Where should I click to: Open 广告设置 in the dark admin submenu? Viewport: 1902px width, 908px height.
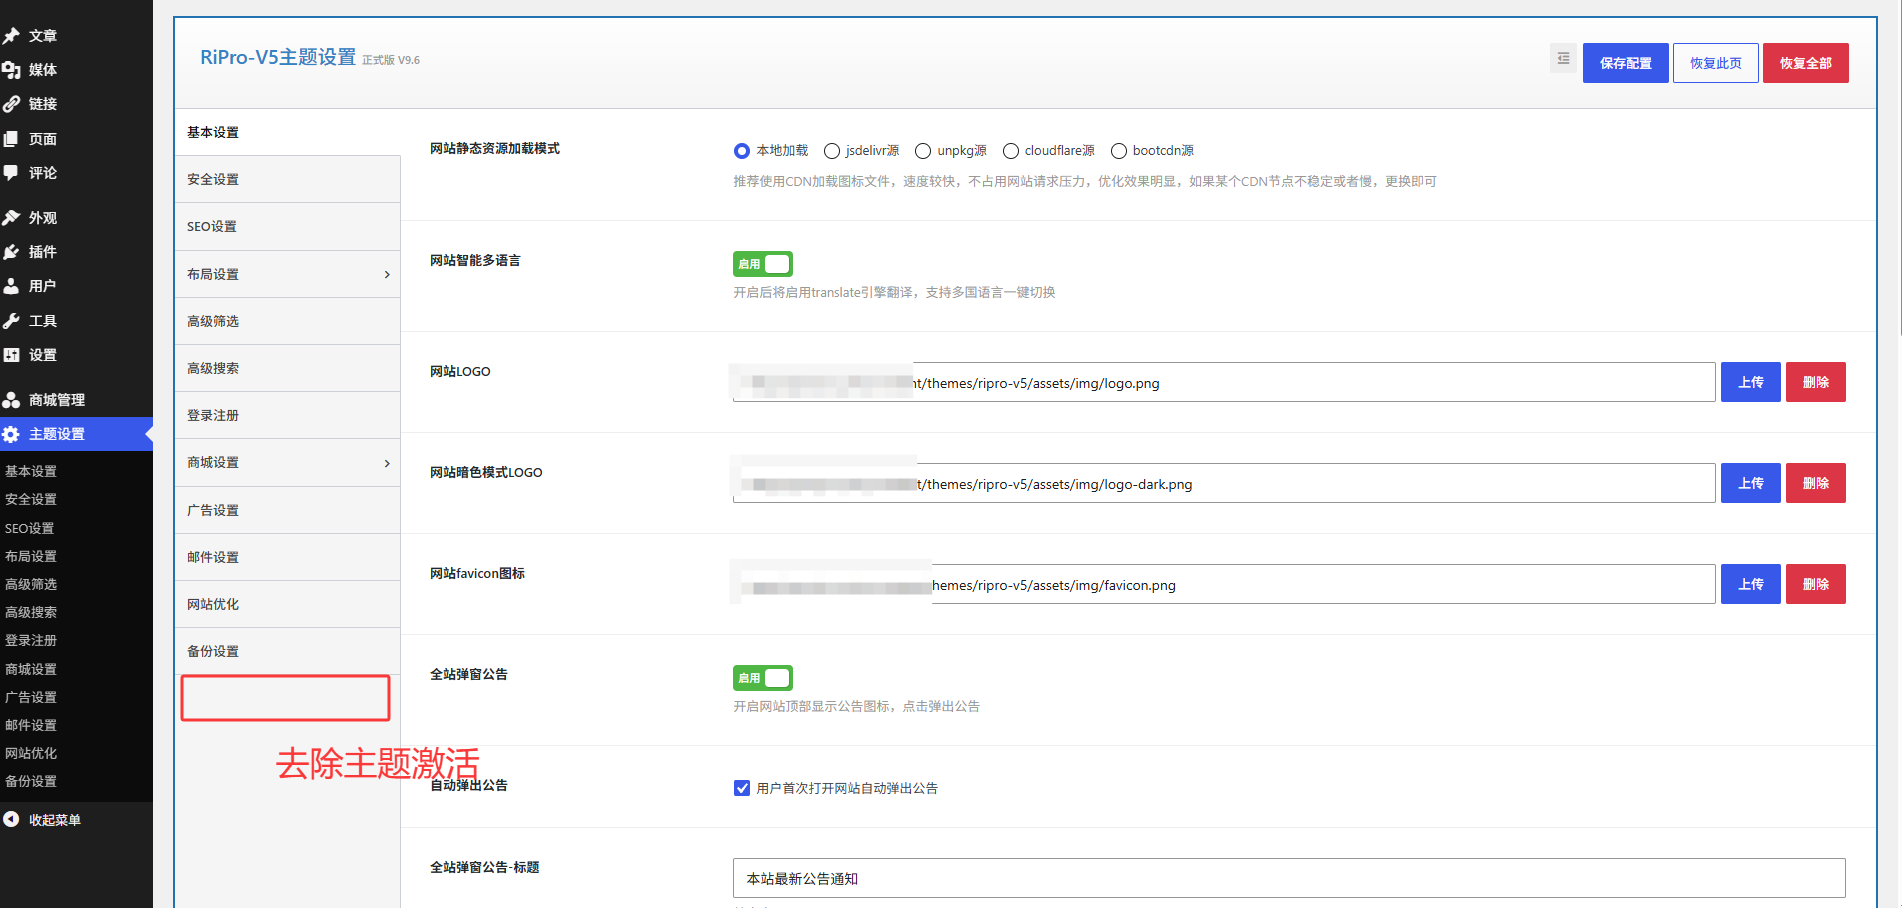pos(31,697)
